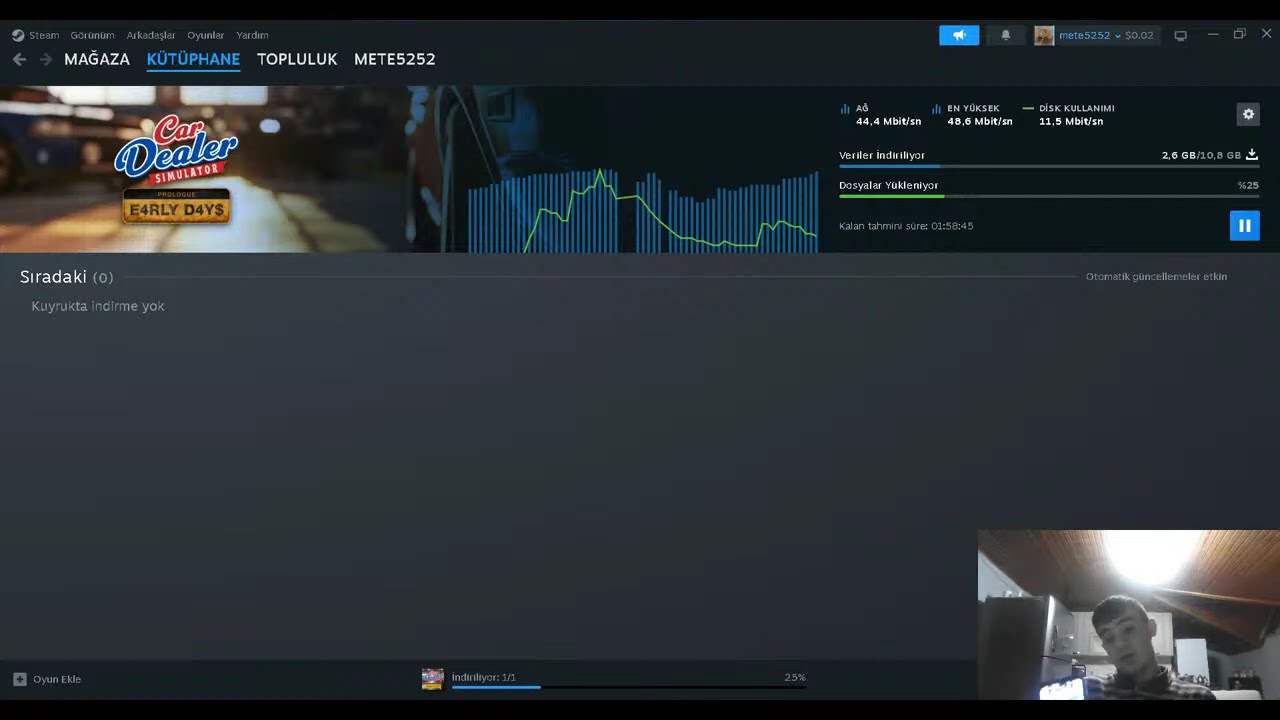Click the plus icon beside Oyun Ekle

[19, 679]
